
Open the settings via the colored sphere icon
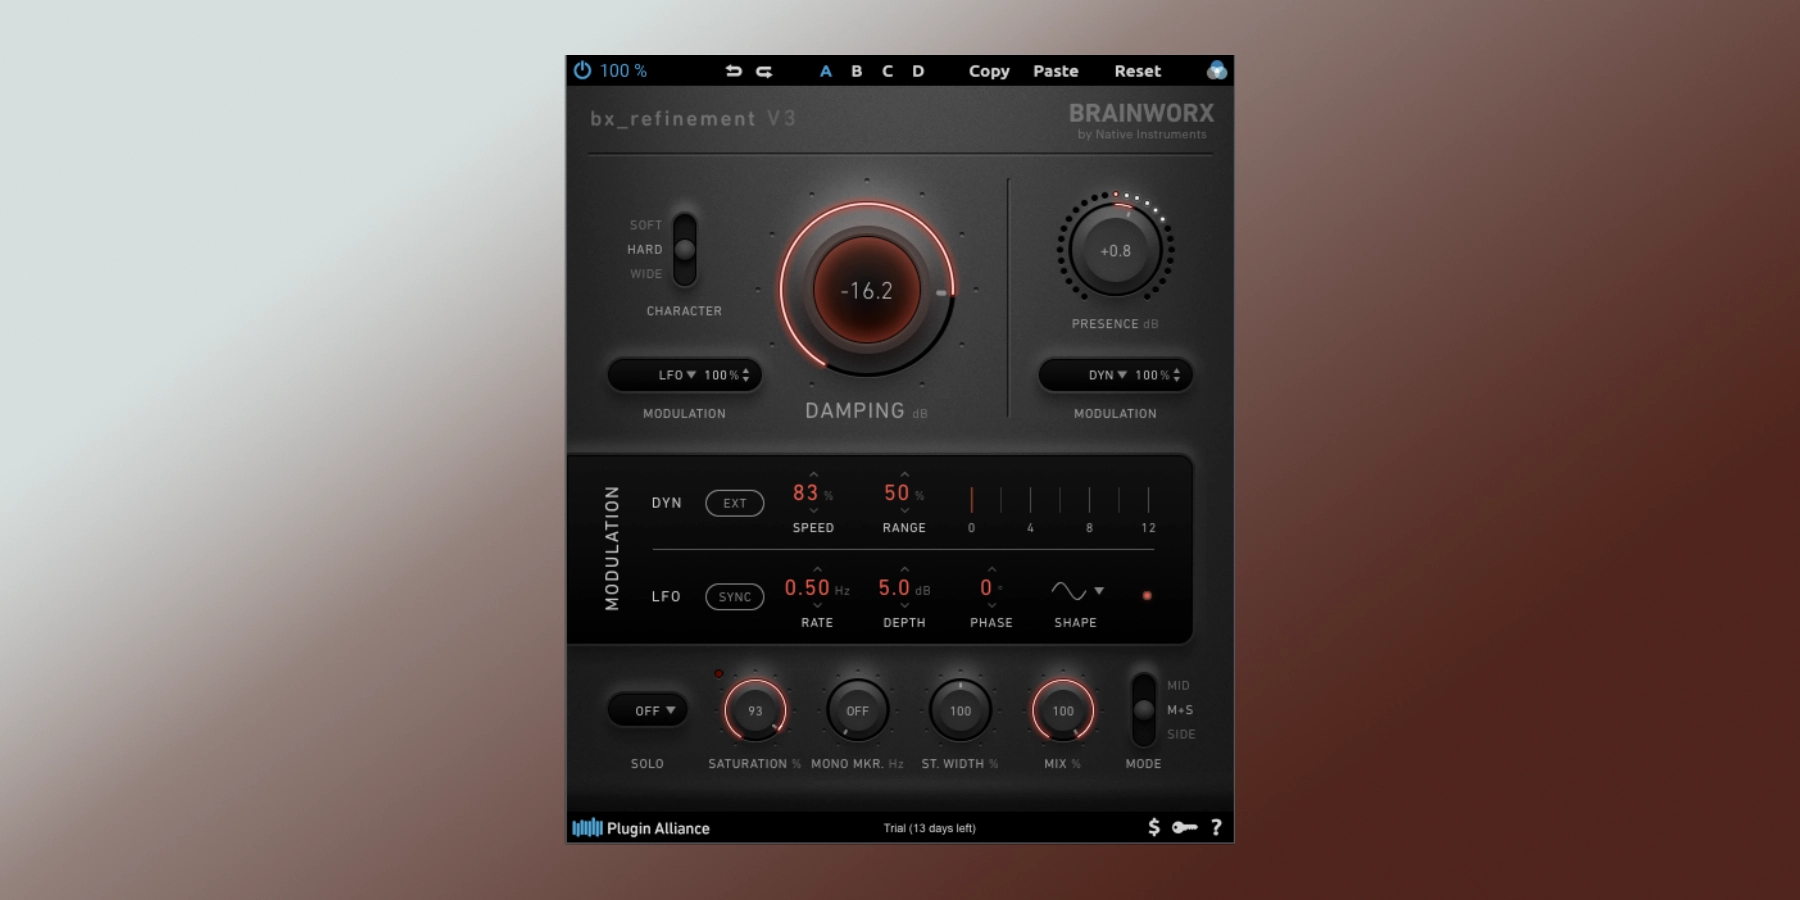pyautogui.click(x=1217, y=70)
